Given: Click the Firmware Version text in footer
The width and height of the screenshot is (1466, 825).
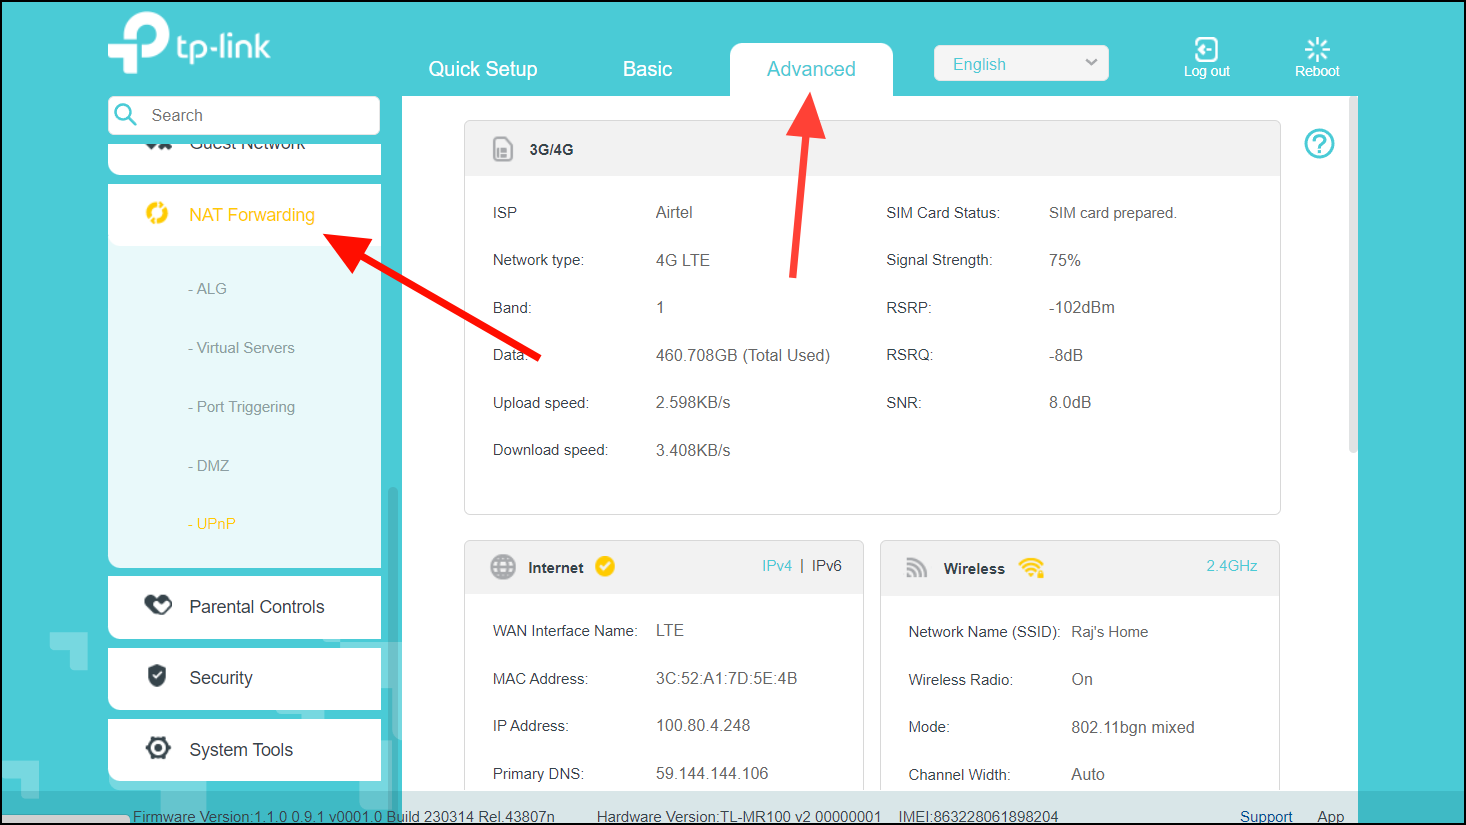Looking at the screenshot, I should click(x=344, y=816).
